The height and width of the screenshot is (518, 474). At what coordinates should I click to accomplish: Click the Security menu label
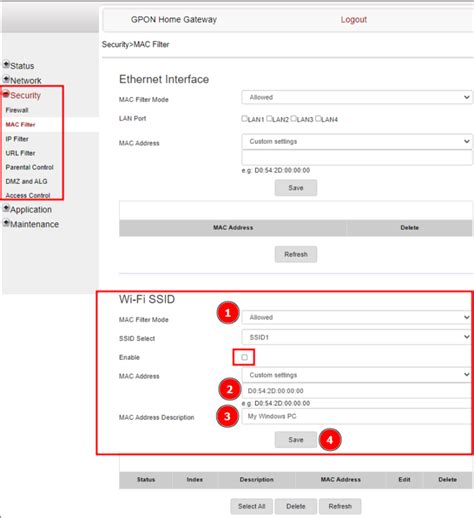point(25,95)
